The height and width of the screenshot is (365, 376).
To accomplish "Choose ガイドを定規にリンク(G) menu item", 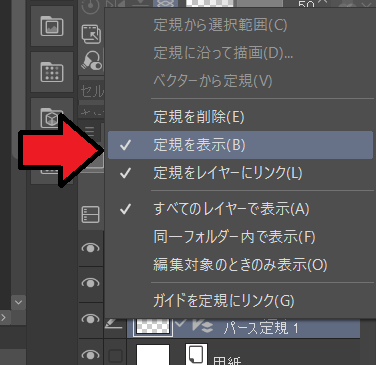I will tap(240, 301).
